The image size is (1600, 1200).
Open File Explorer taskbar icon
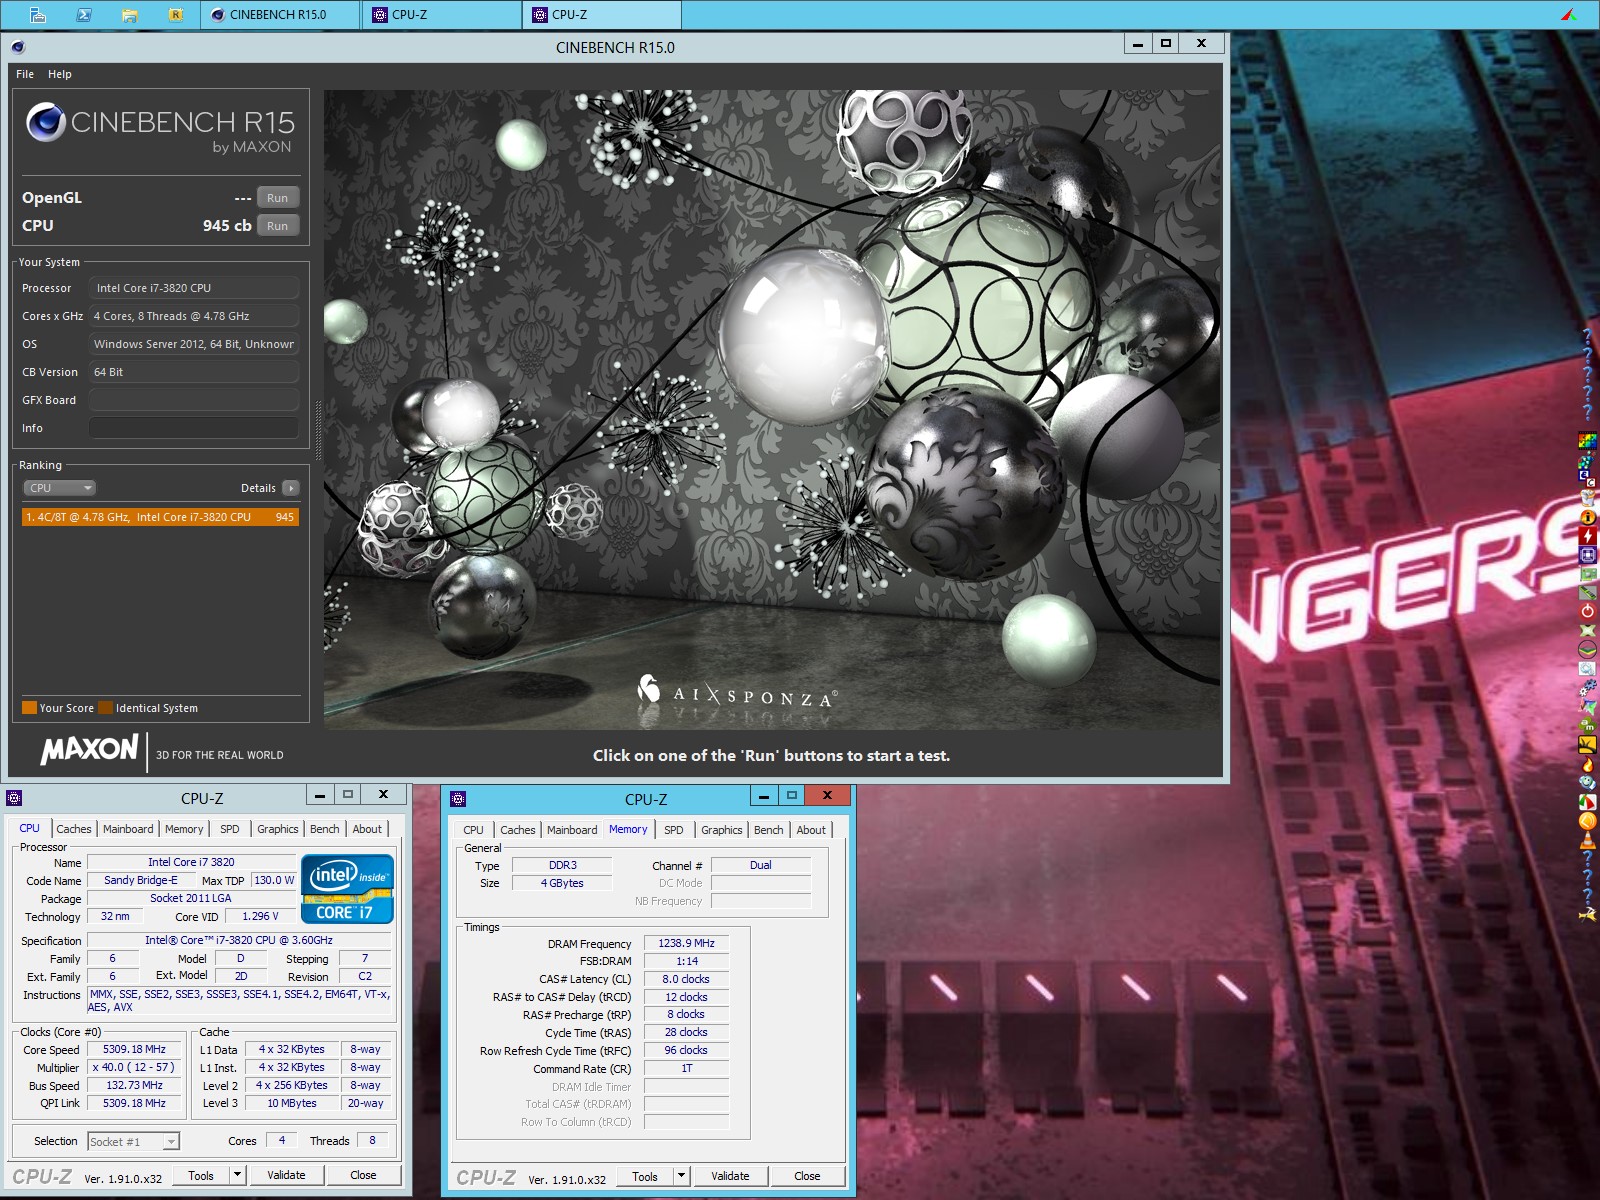(x=129, y=15)
